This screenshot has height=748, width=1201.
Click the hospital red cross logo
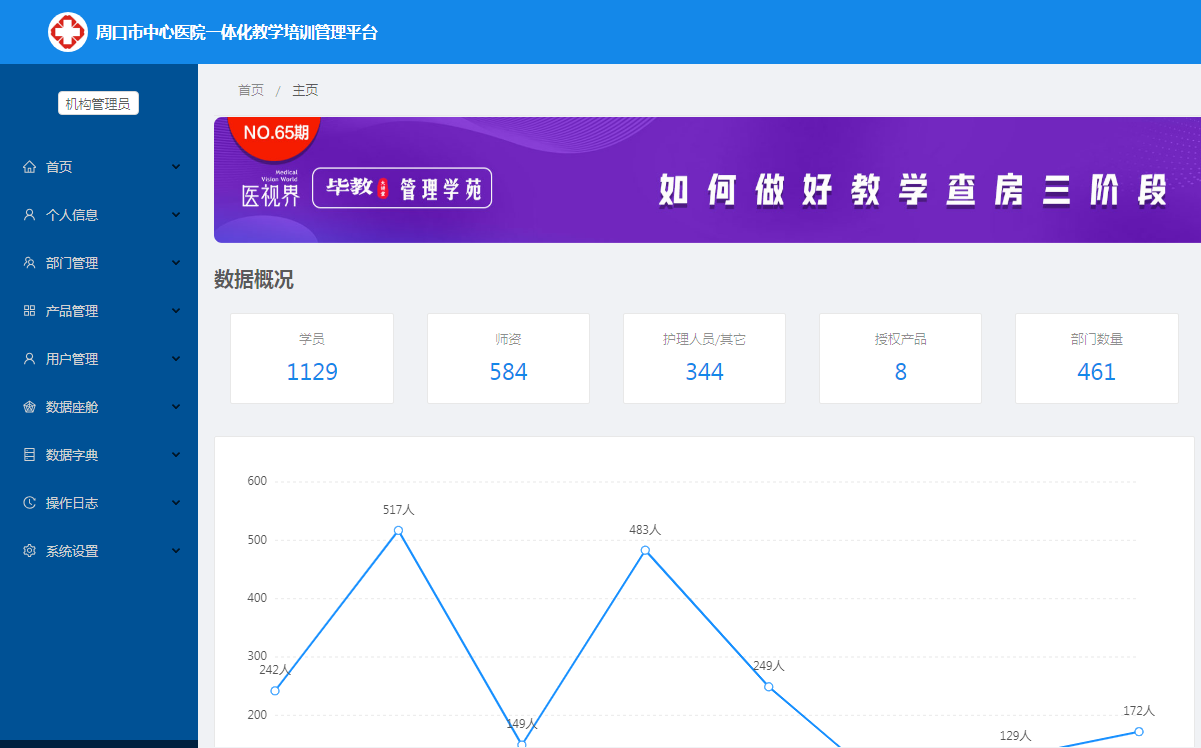(68, 32)
